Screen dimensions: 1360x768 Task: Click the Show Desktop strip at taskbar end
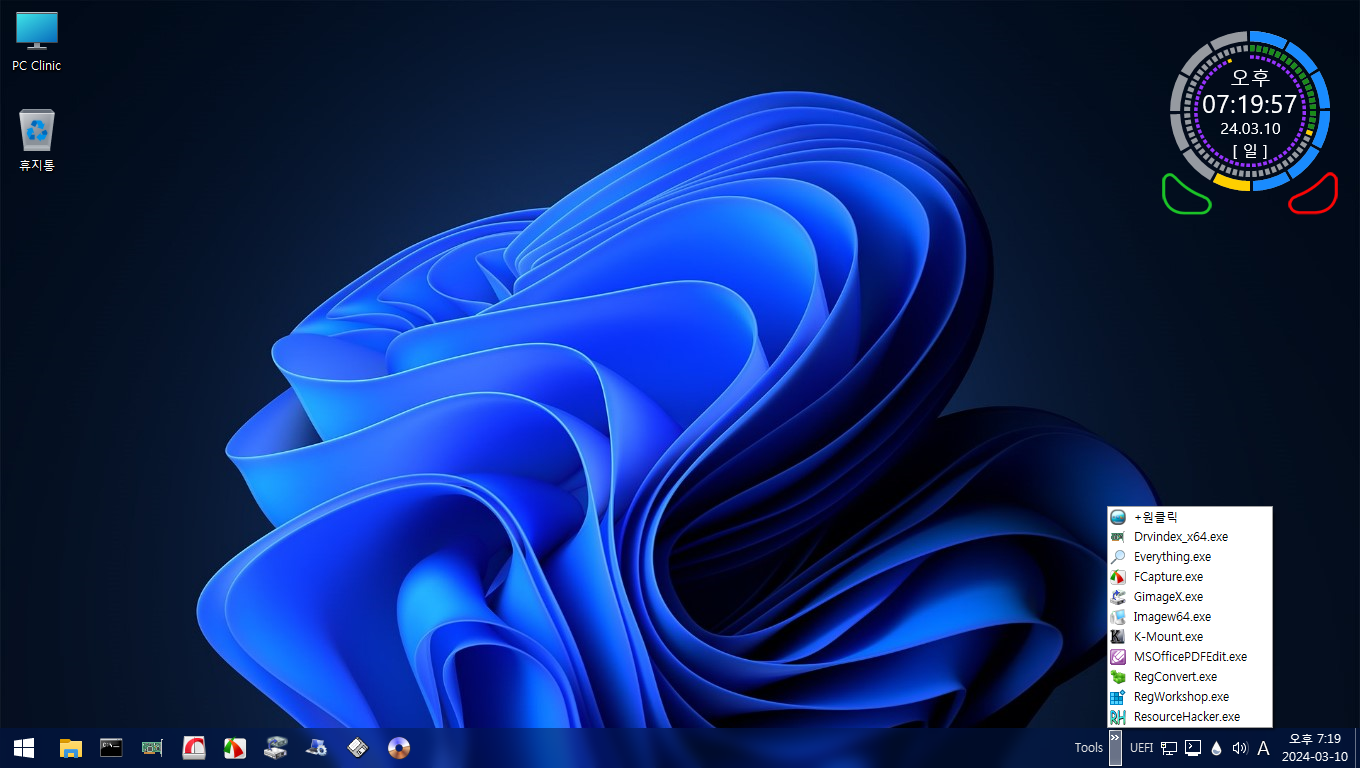(1357, 748)
